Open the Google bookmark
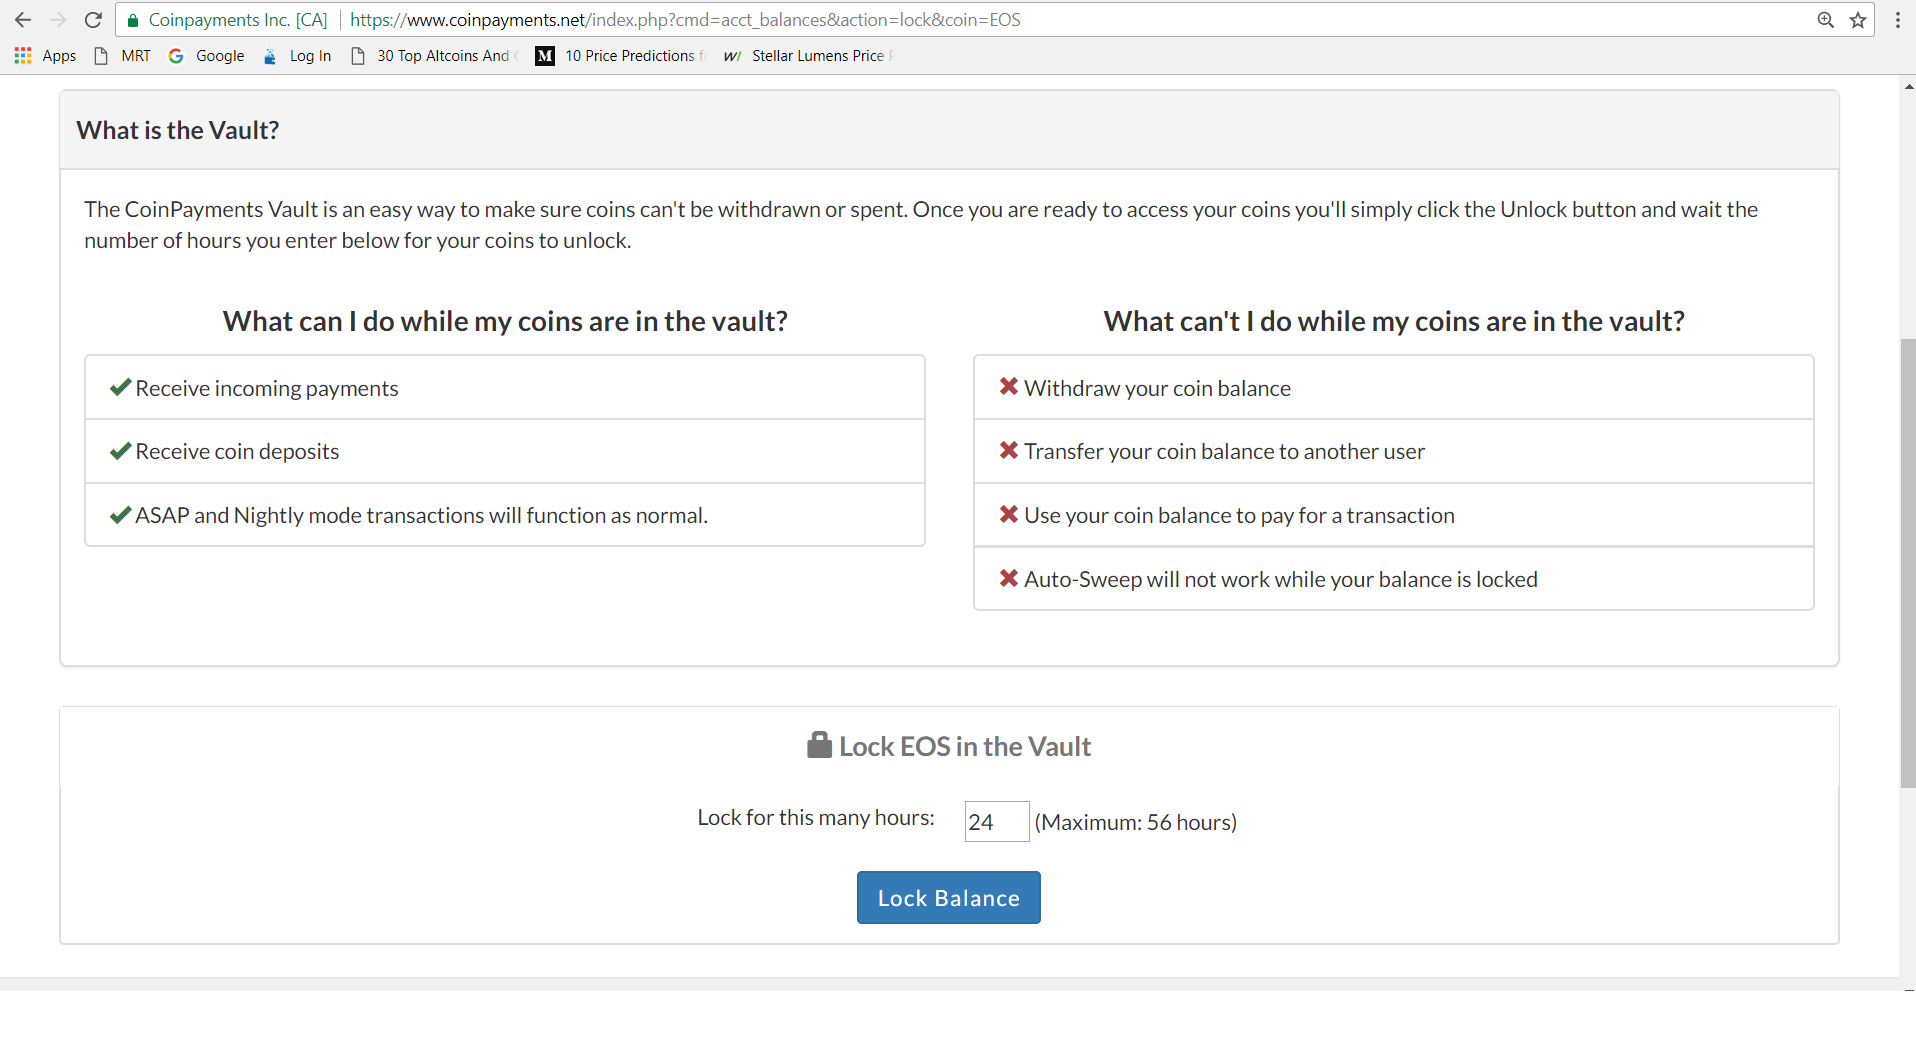1916x1062 pixels. coord(207,56)
